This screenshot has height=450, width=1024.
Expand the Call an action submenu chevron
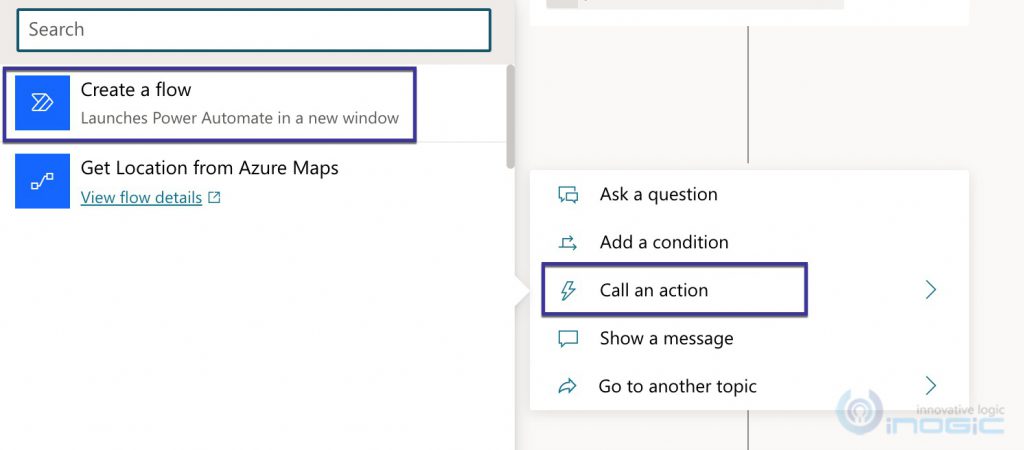coord(931,290)
